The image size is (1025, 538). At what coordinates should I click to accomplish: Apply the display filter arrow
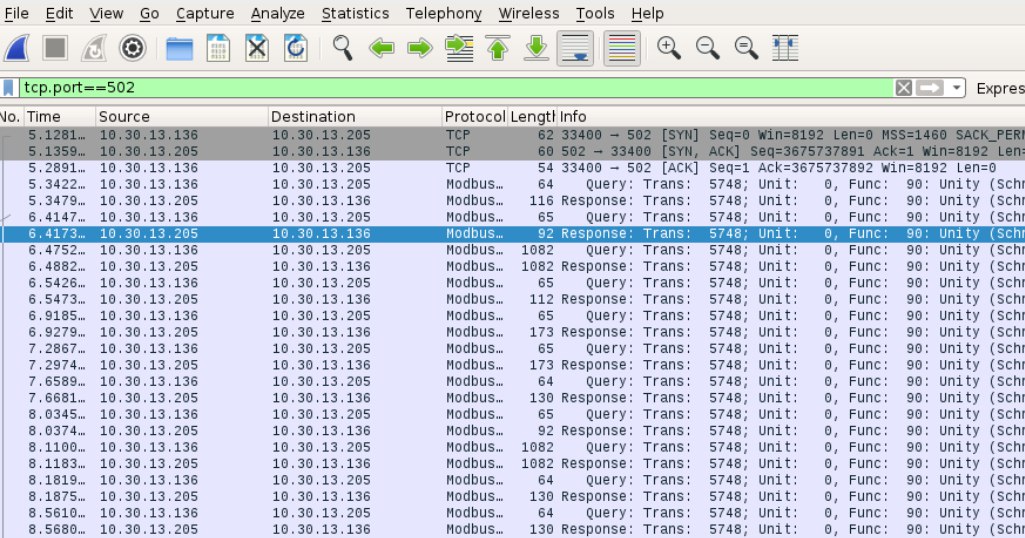click(x=930, y=88)
